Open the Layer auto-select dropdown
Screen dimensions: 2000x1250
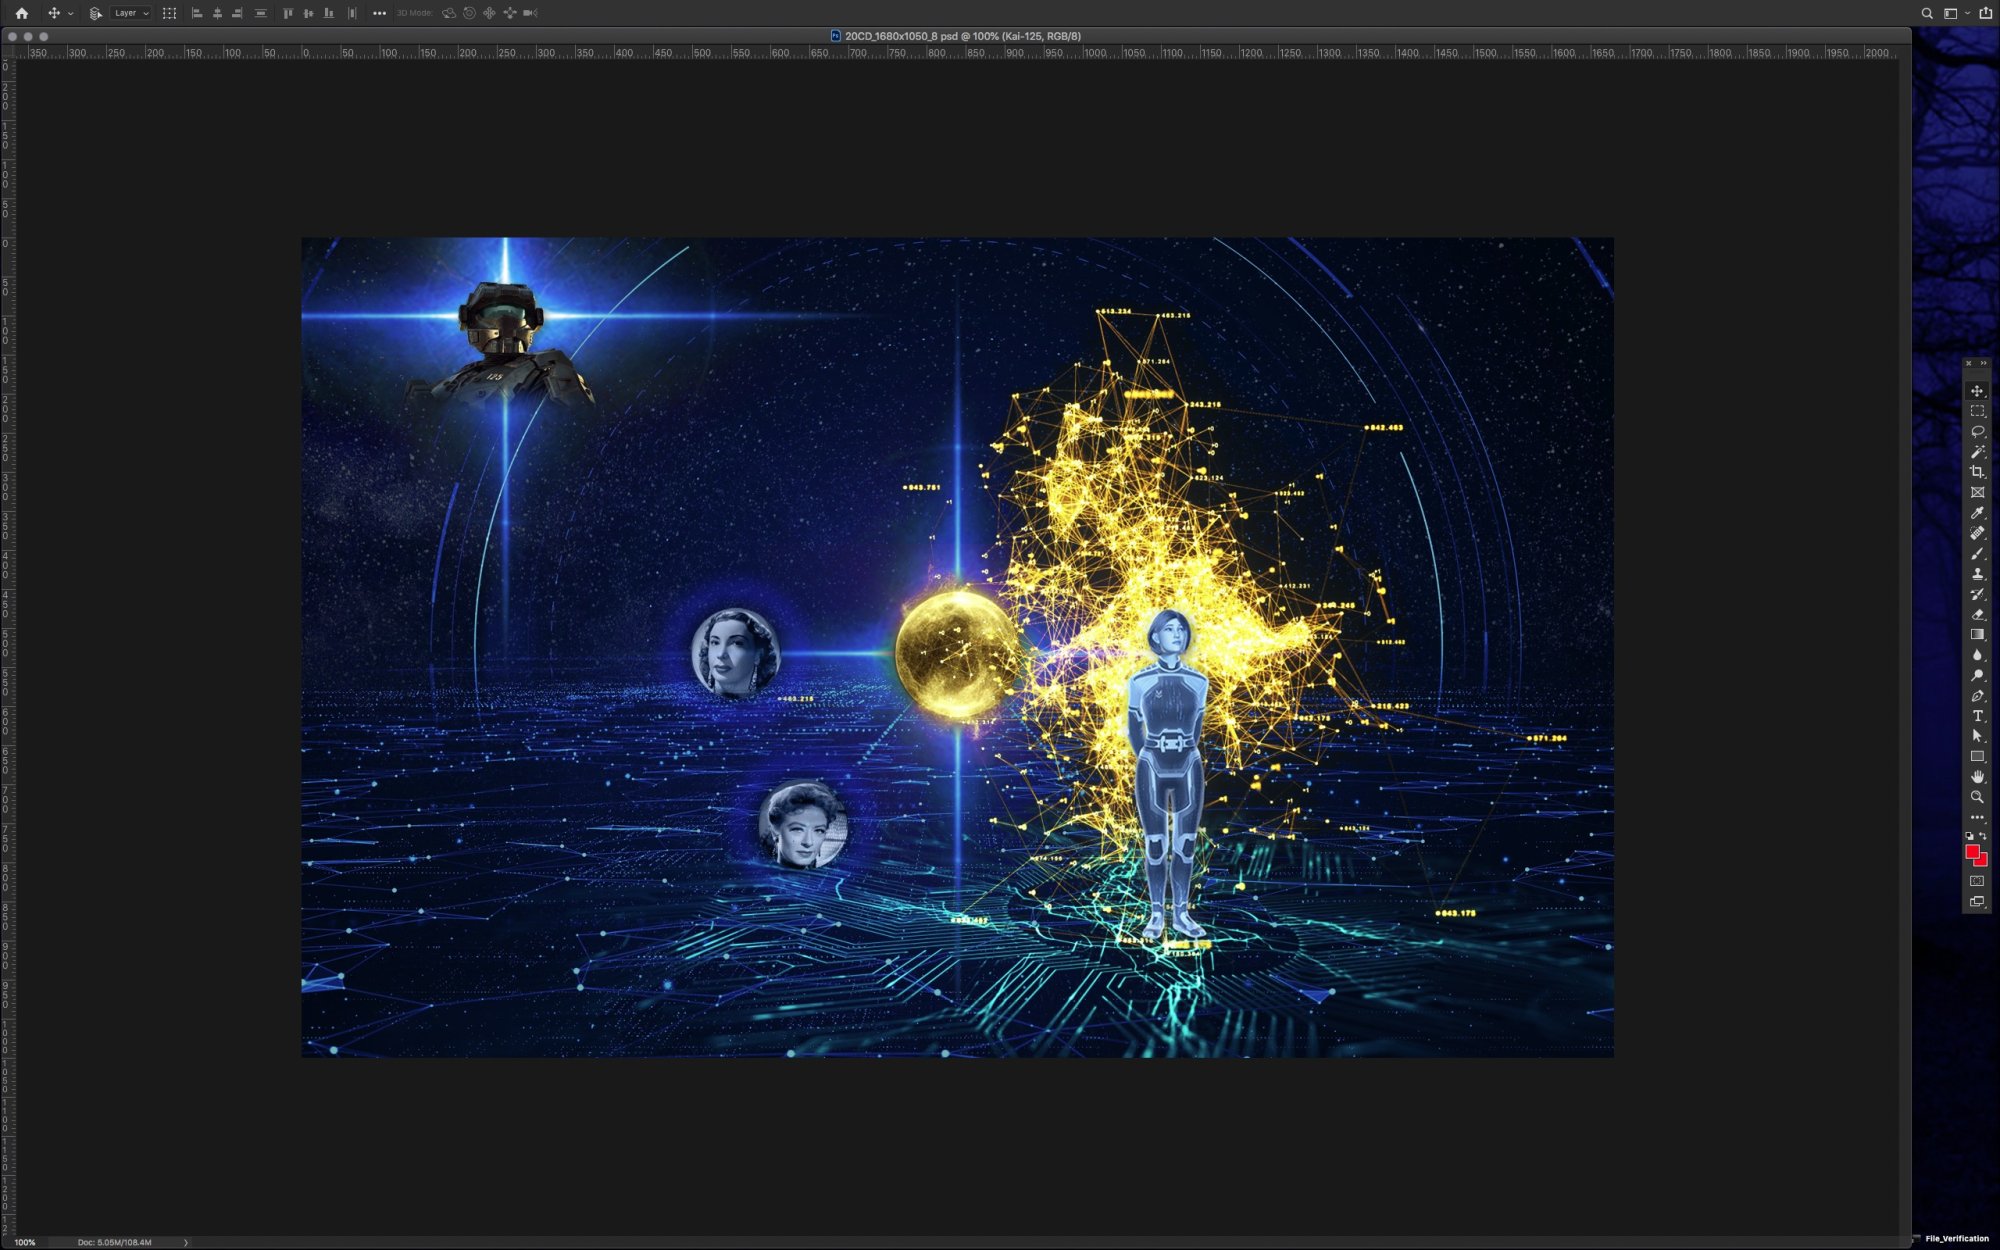(131, 13)
